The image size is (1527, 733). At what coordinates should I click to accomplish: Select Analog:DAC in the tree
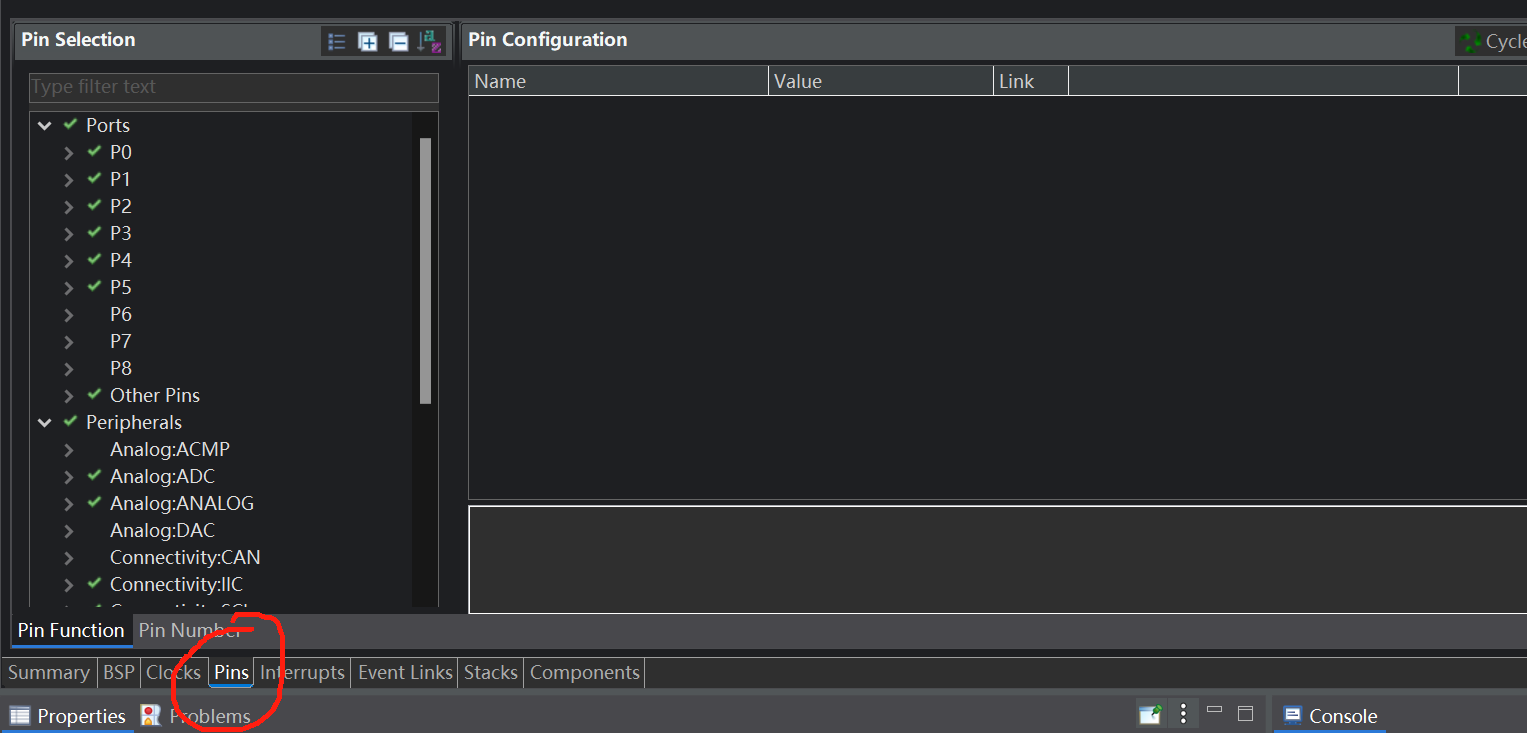tap(162, 531)
